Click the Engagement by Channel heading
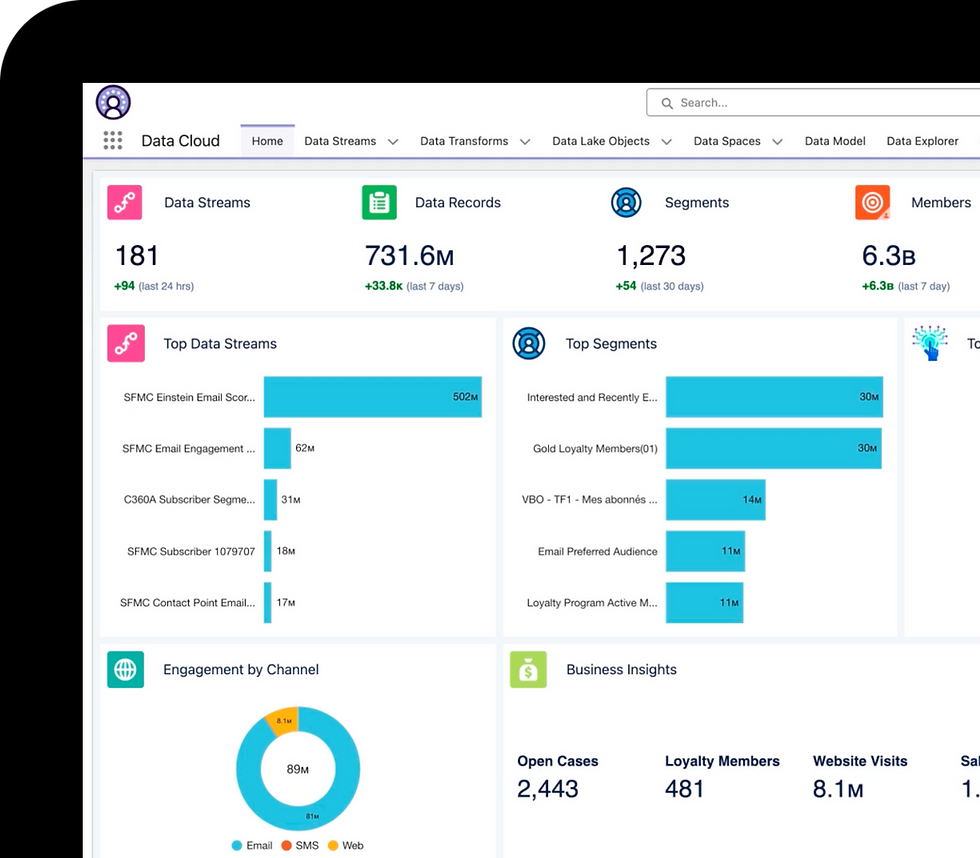 (241, 669)
